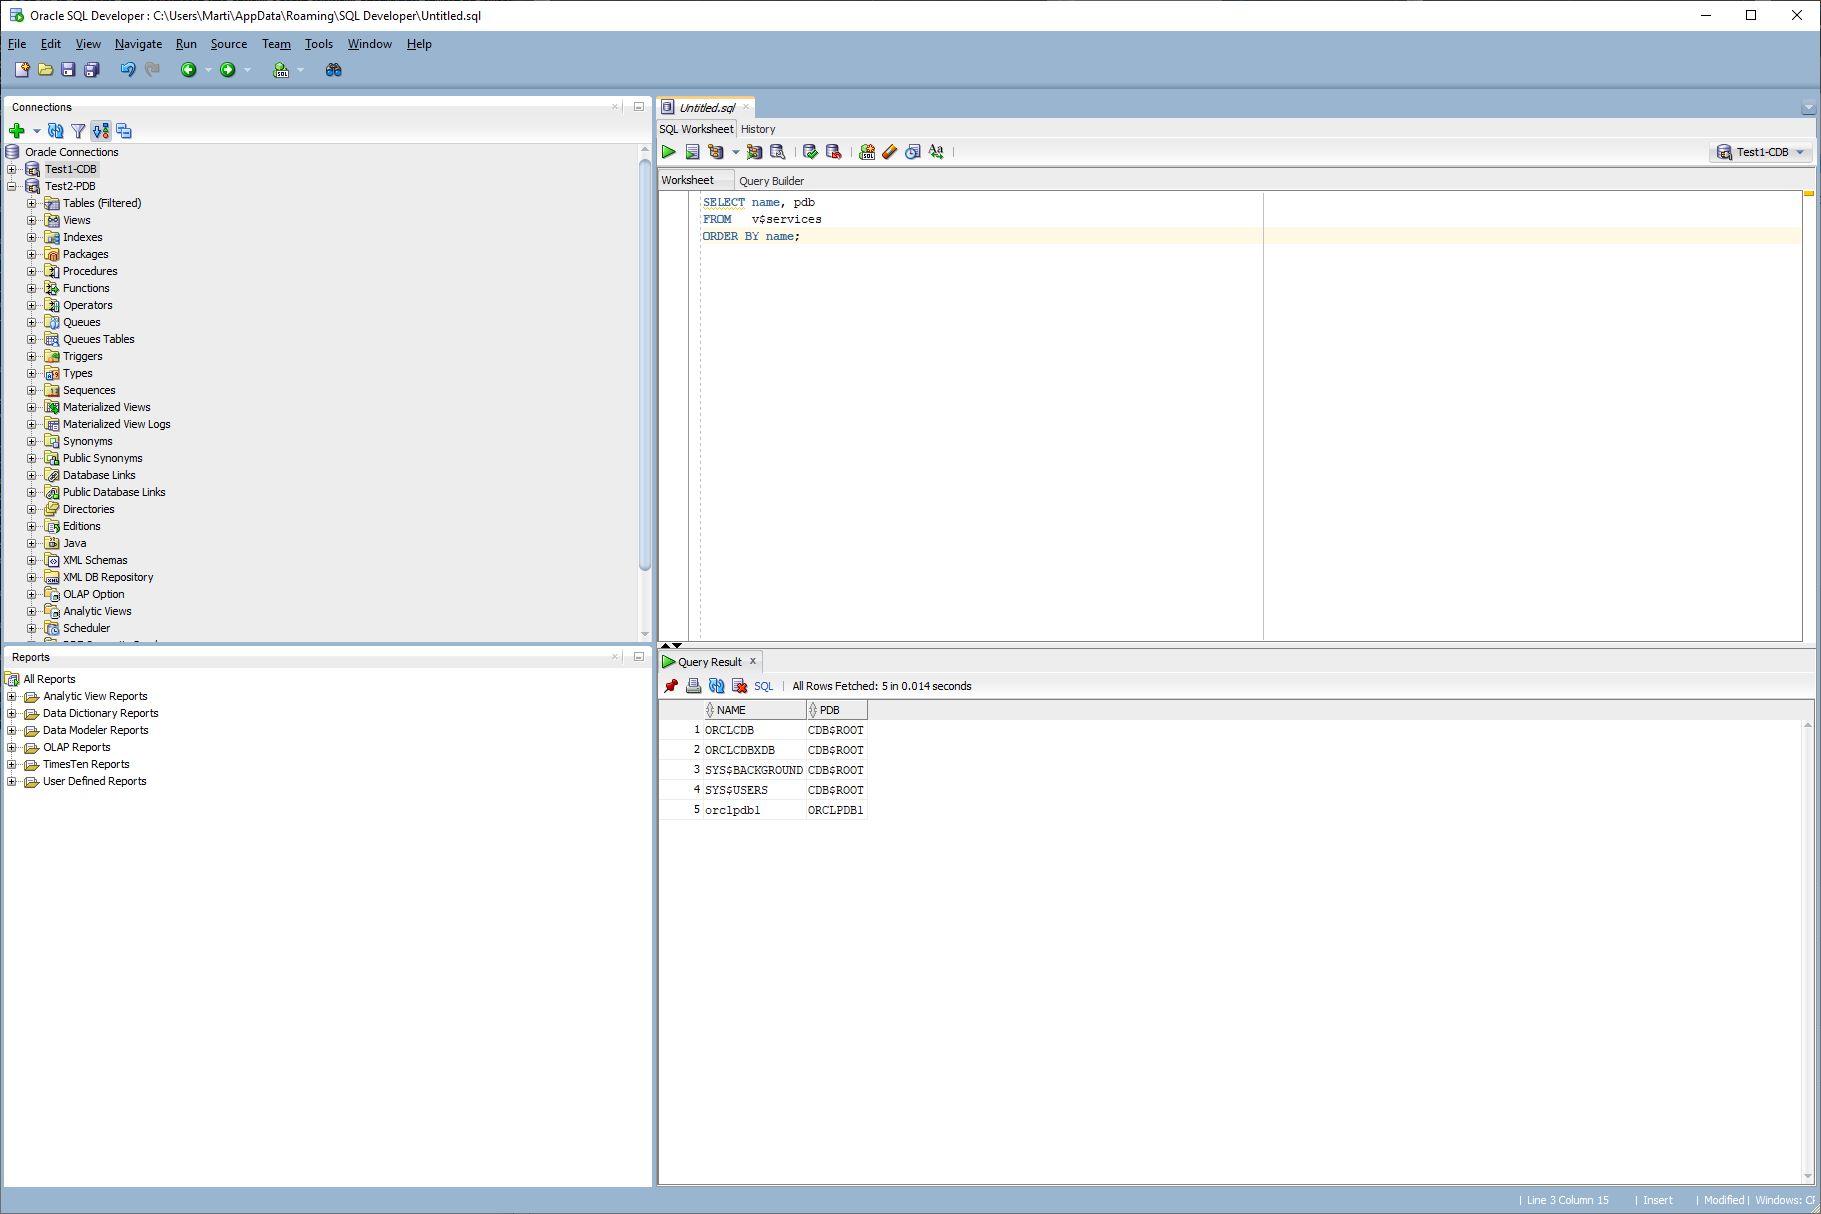Image resolution: width=1821 pixels, height=1214 pixels.
Task: Collapse the Test2-PDB connection node
Action: click(x=12, y=186)
